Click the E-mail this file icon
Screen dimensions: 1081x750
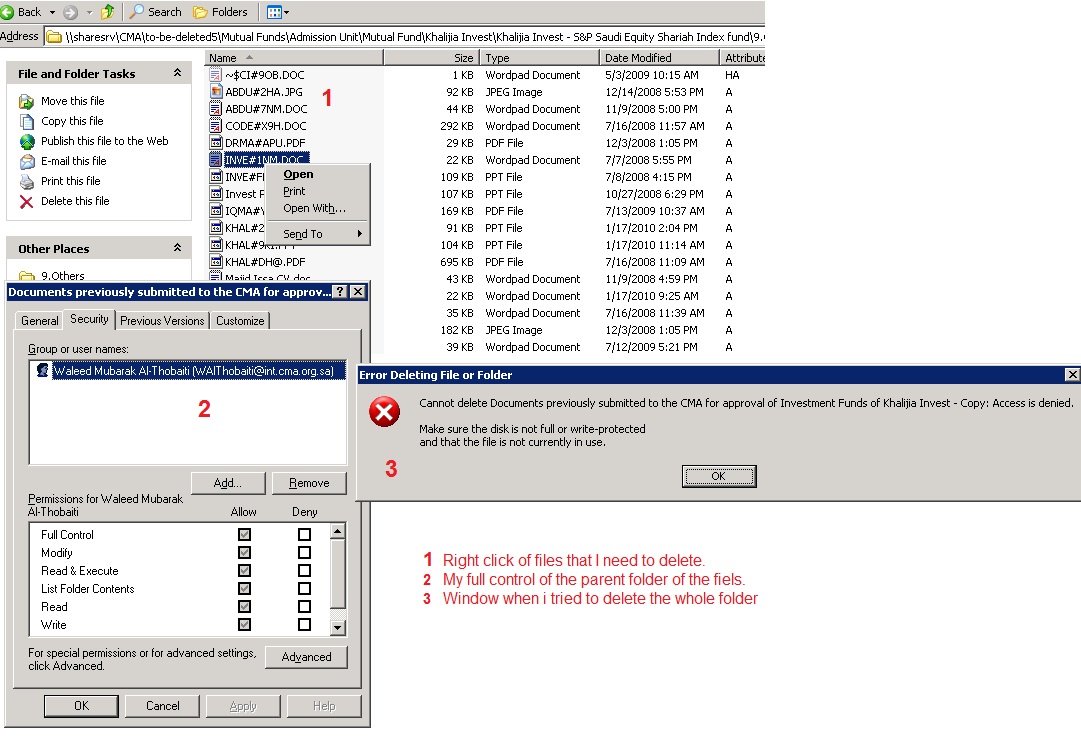pyautogui.click(x=26, y=161)
